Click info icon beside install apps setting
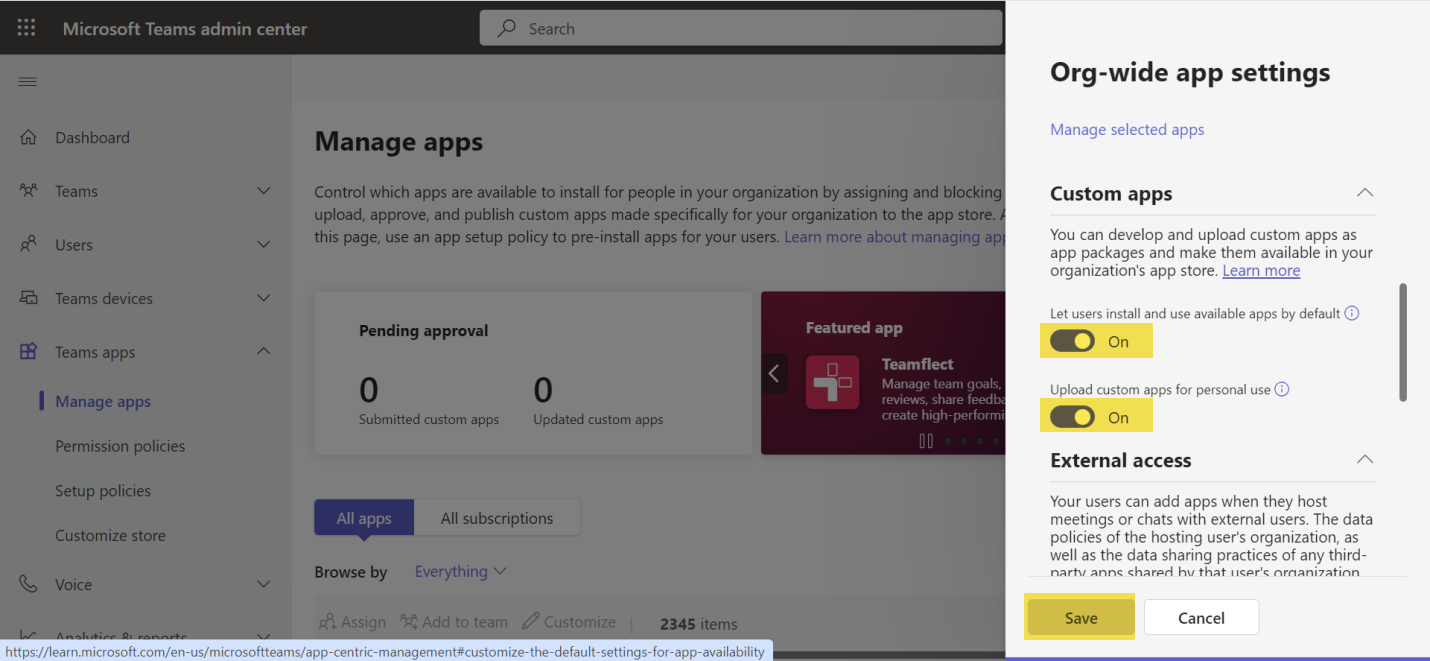1430x661 pixels. [x=1352, y=313]
